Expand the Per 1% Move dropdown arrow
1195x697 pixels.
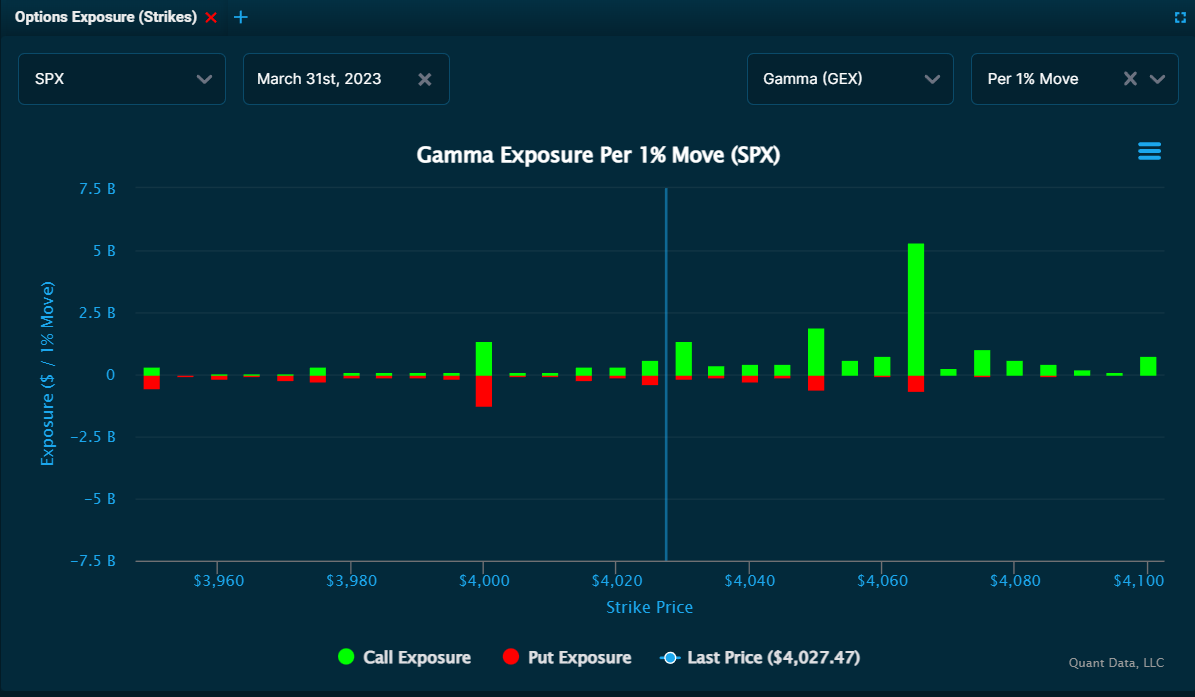(1157, 79)
